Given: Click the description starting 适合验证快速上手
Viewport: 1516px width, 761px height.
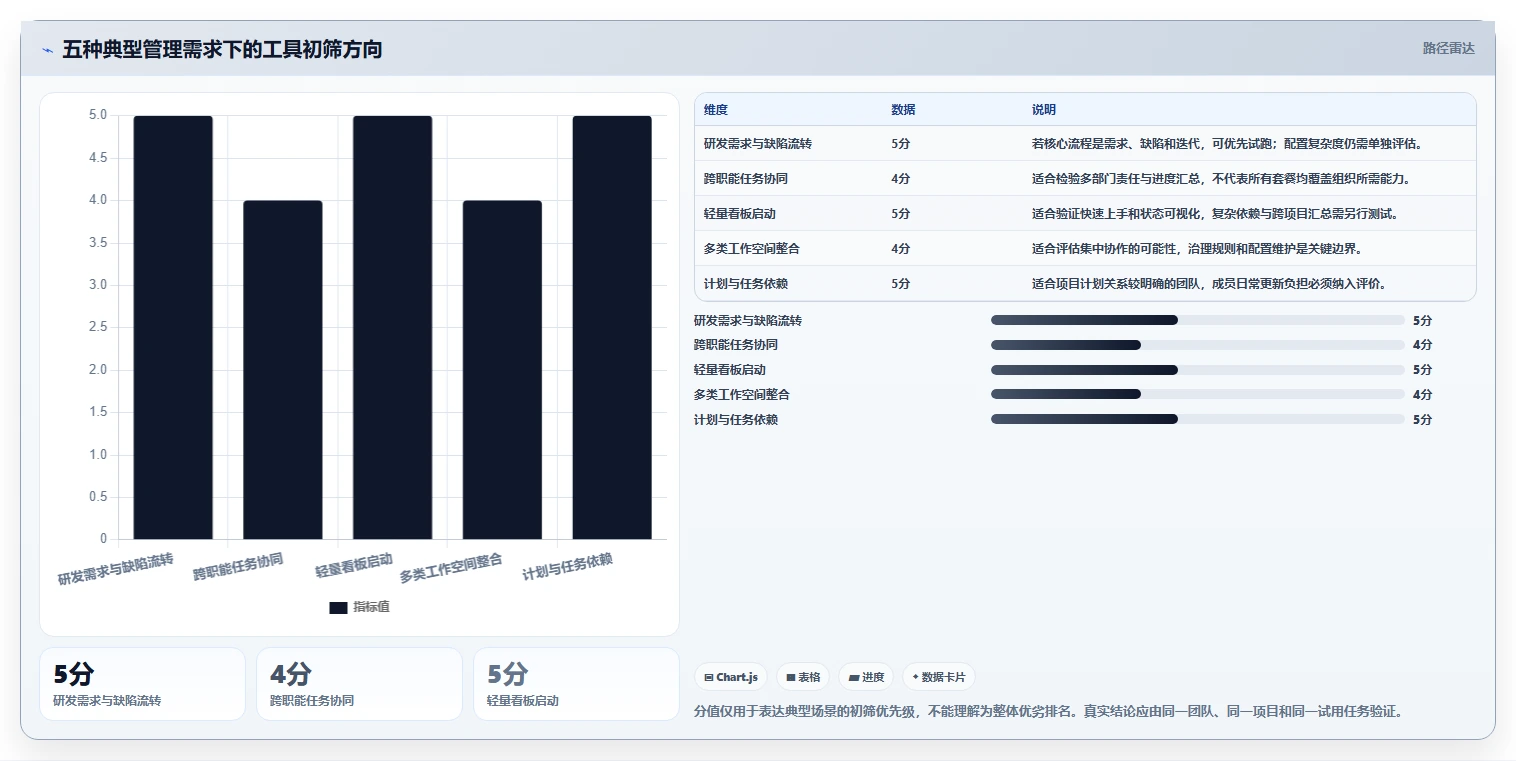Looking at the screenshot, I should [x=1215, y=214].
